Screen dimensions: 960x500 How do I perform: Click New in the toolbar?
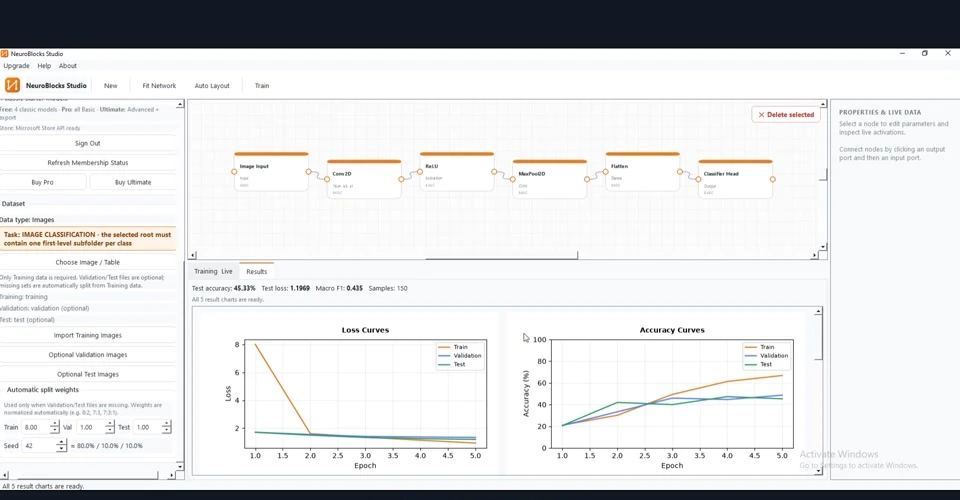point(111,86)
